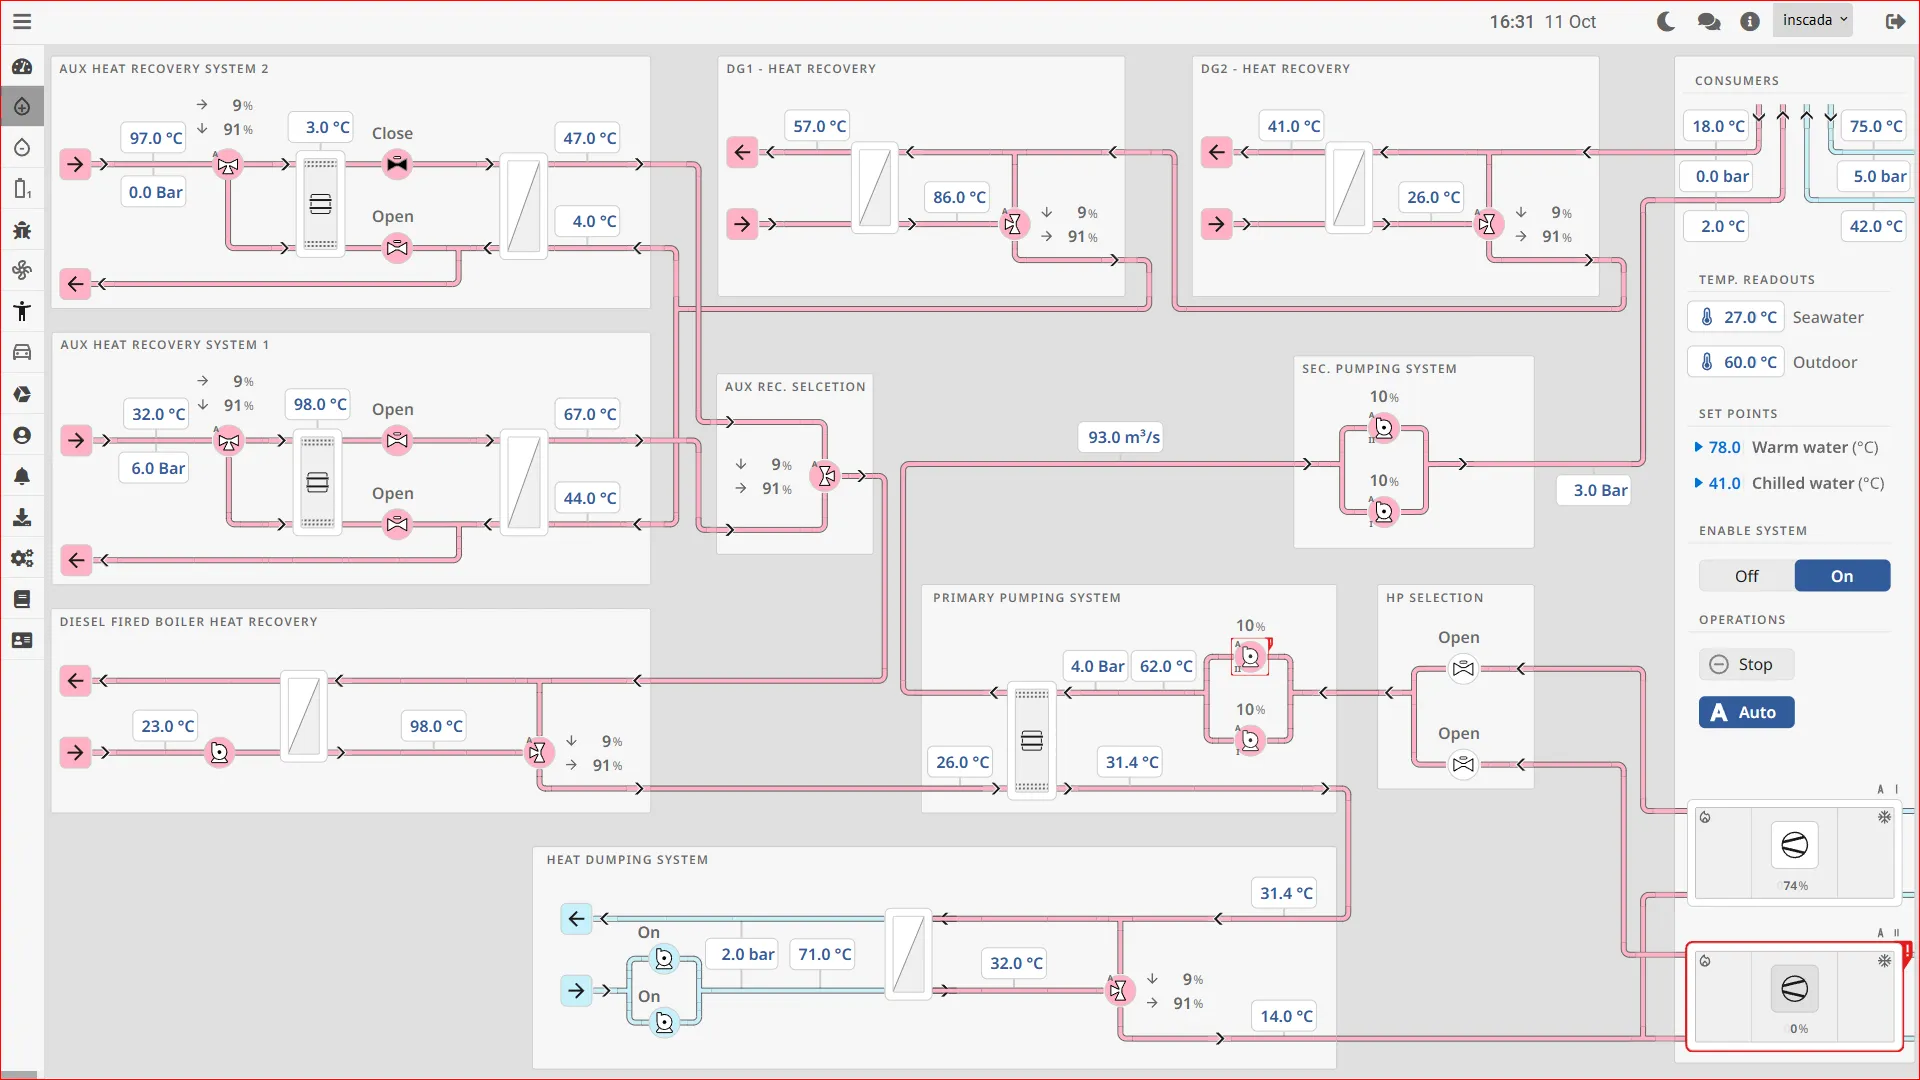
Task: Open notifications via the bell icon
Action: 22,476
